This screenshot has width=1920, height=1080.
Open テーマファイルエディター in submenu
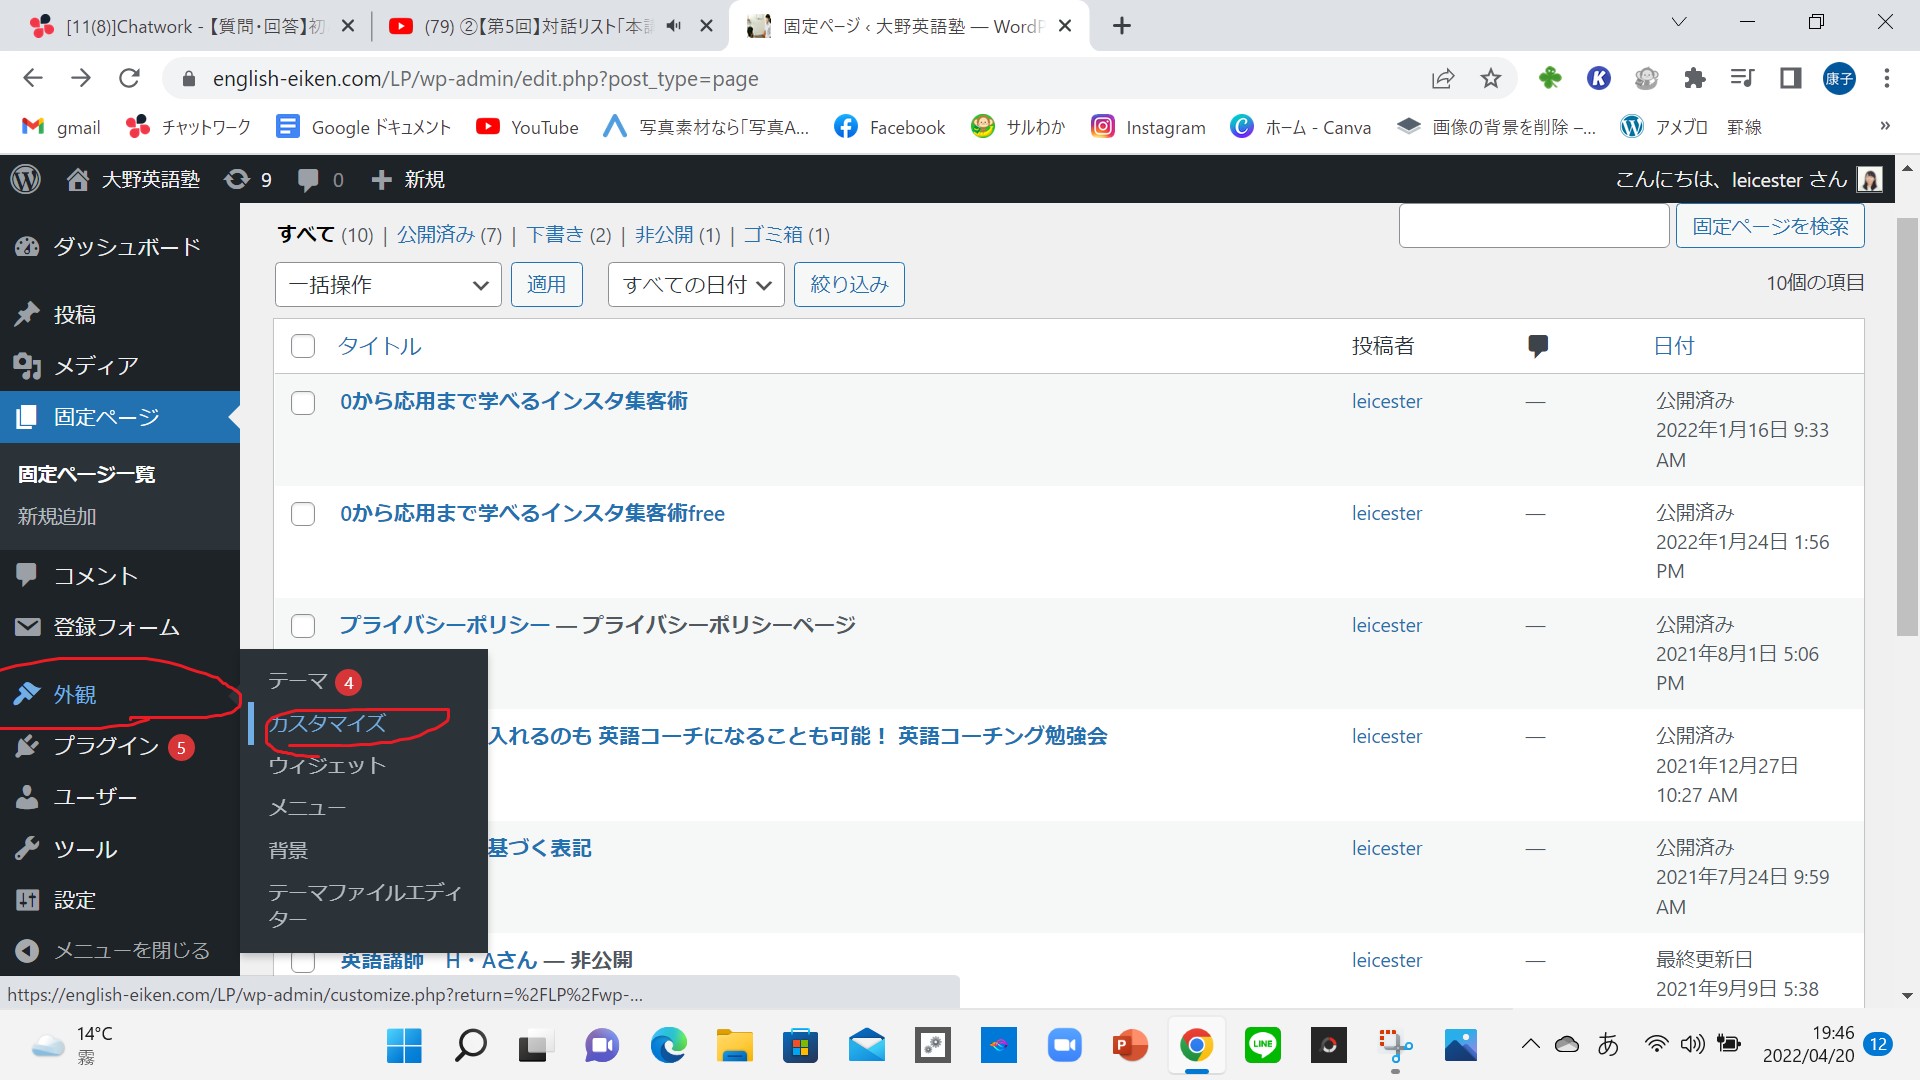pos(365,905)
